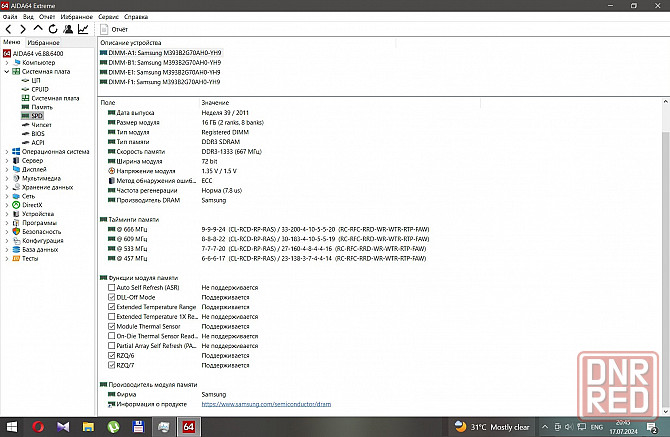670x437 pixels.
Task: Launch Opera browser from taskbar
Action: point(38,427)
